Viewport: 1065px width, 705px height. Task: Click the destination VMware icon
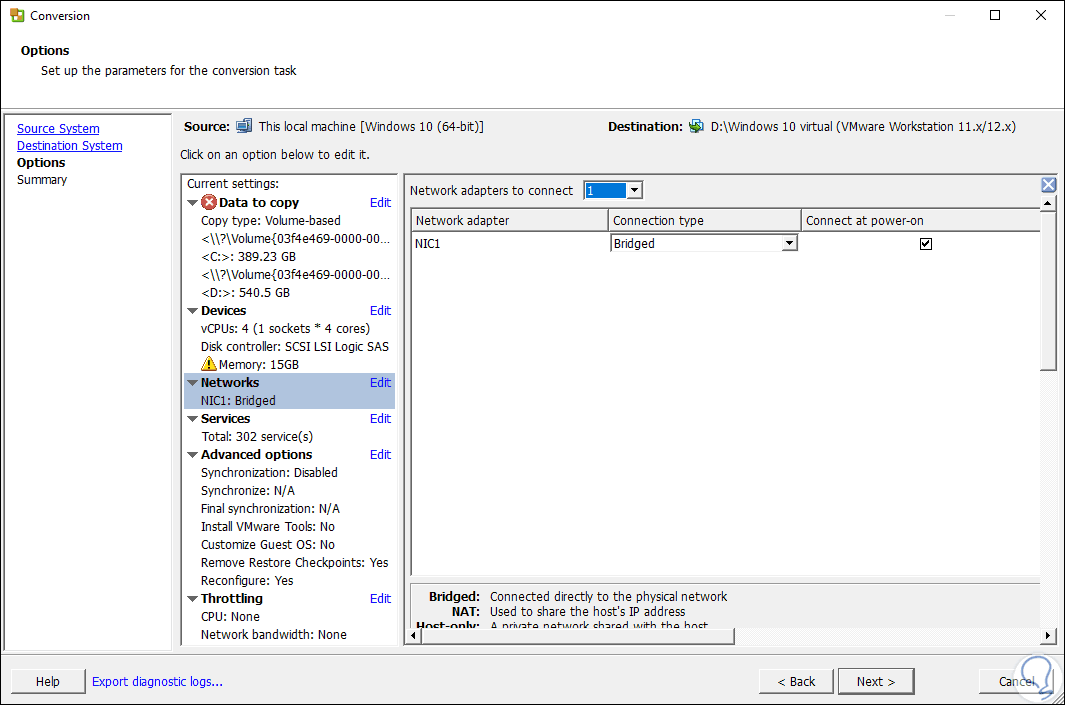click(696, 126)
